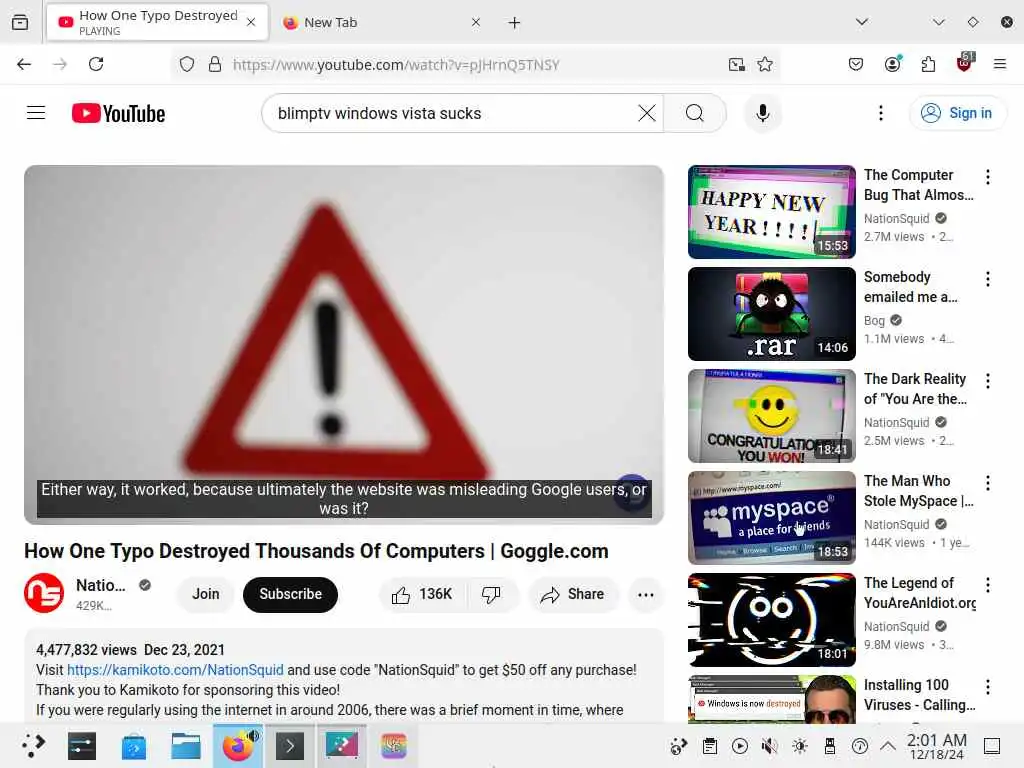
Task: Open a new tab with plus button
Action: (x=515, y=23)
